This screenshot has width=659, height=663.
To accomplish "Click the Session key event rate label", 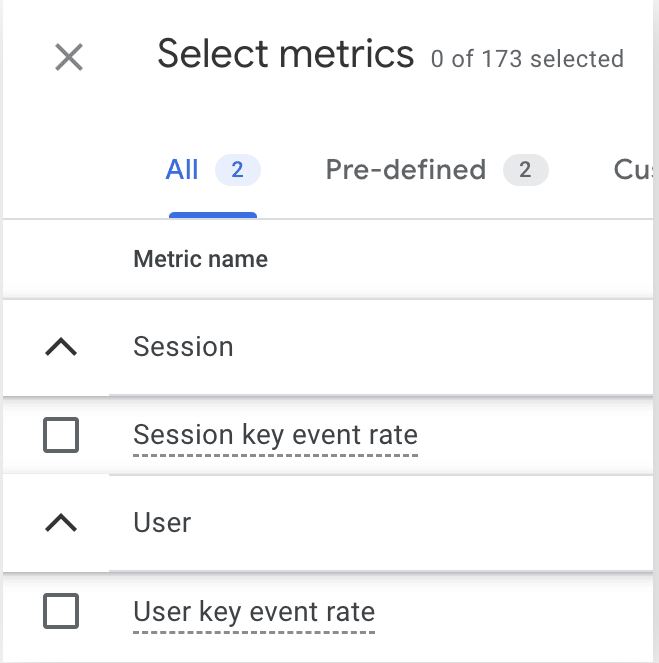I will tap(276, 435).
